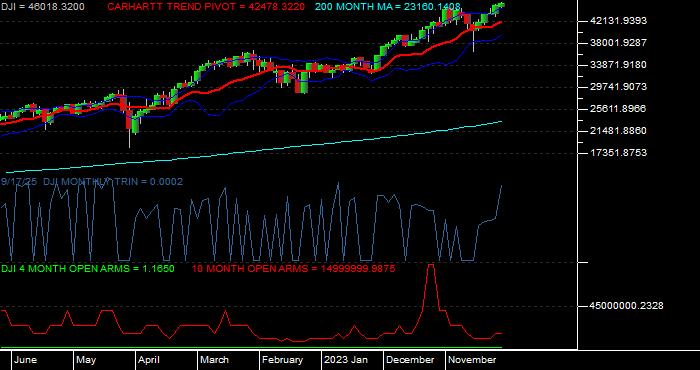Click the 33871.9180 price axis label
Image resolution: width=700 pixels, height=370 pixels.
pyautogui.click(x=618, y=65)
